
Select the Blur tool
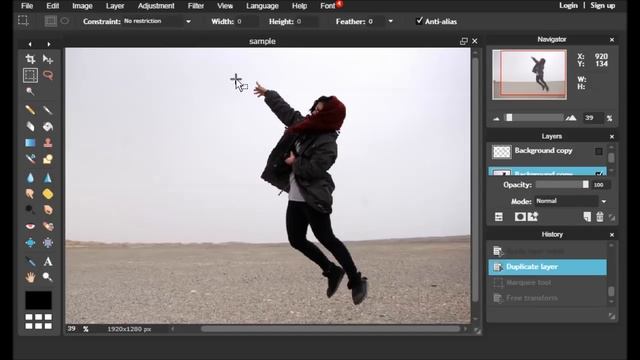click(30, 178)
